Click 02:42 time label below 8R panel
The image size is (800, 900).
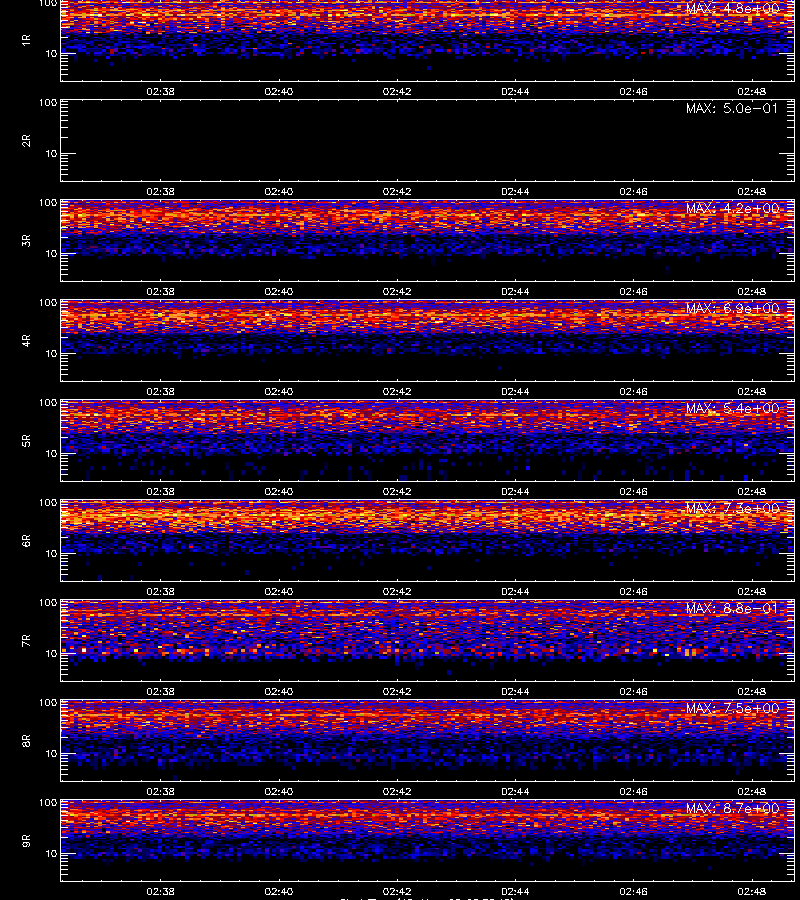click(397, 792)
